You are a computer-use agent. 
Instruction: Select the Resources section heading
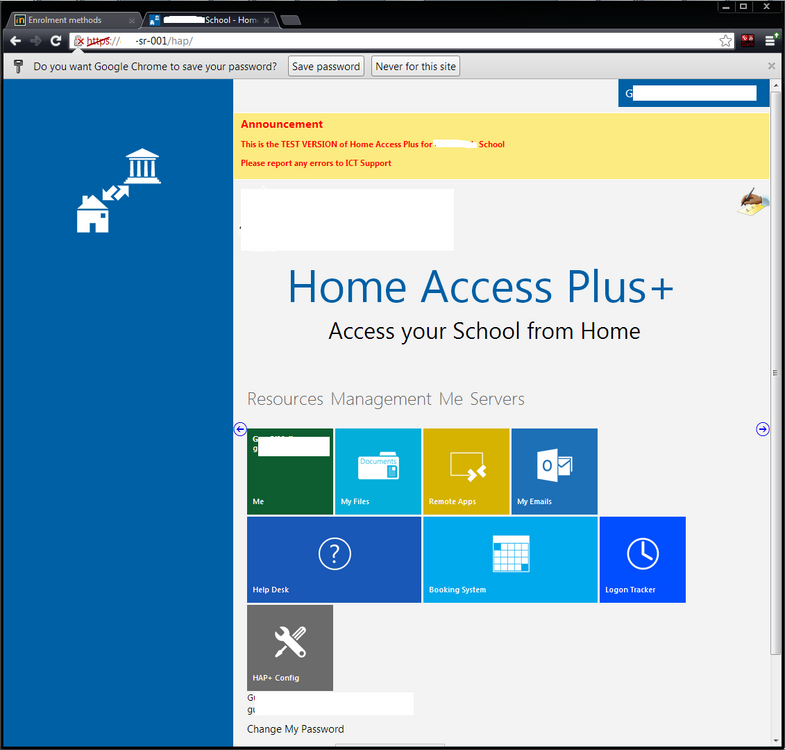coord(285,399)
